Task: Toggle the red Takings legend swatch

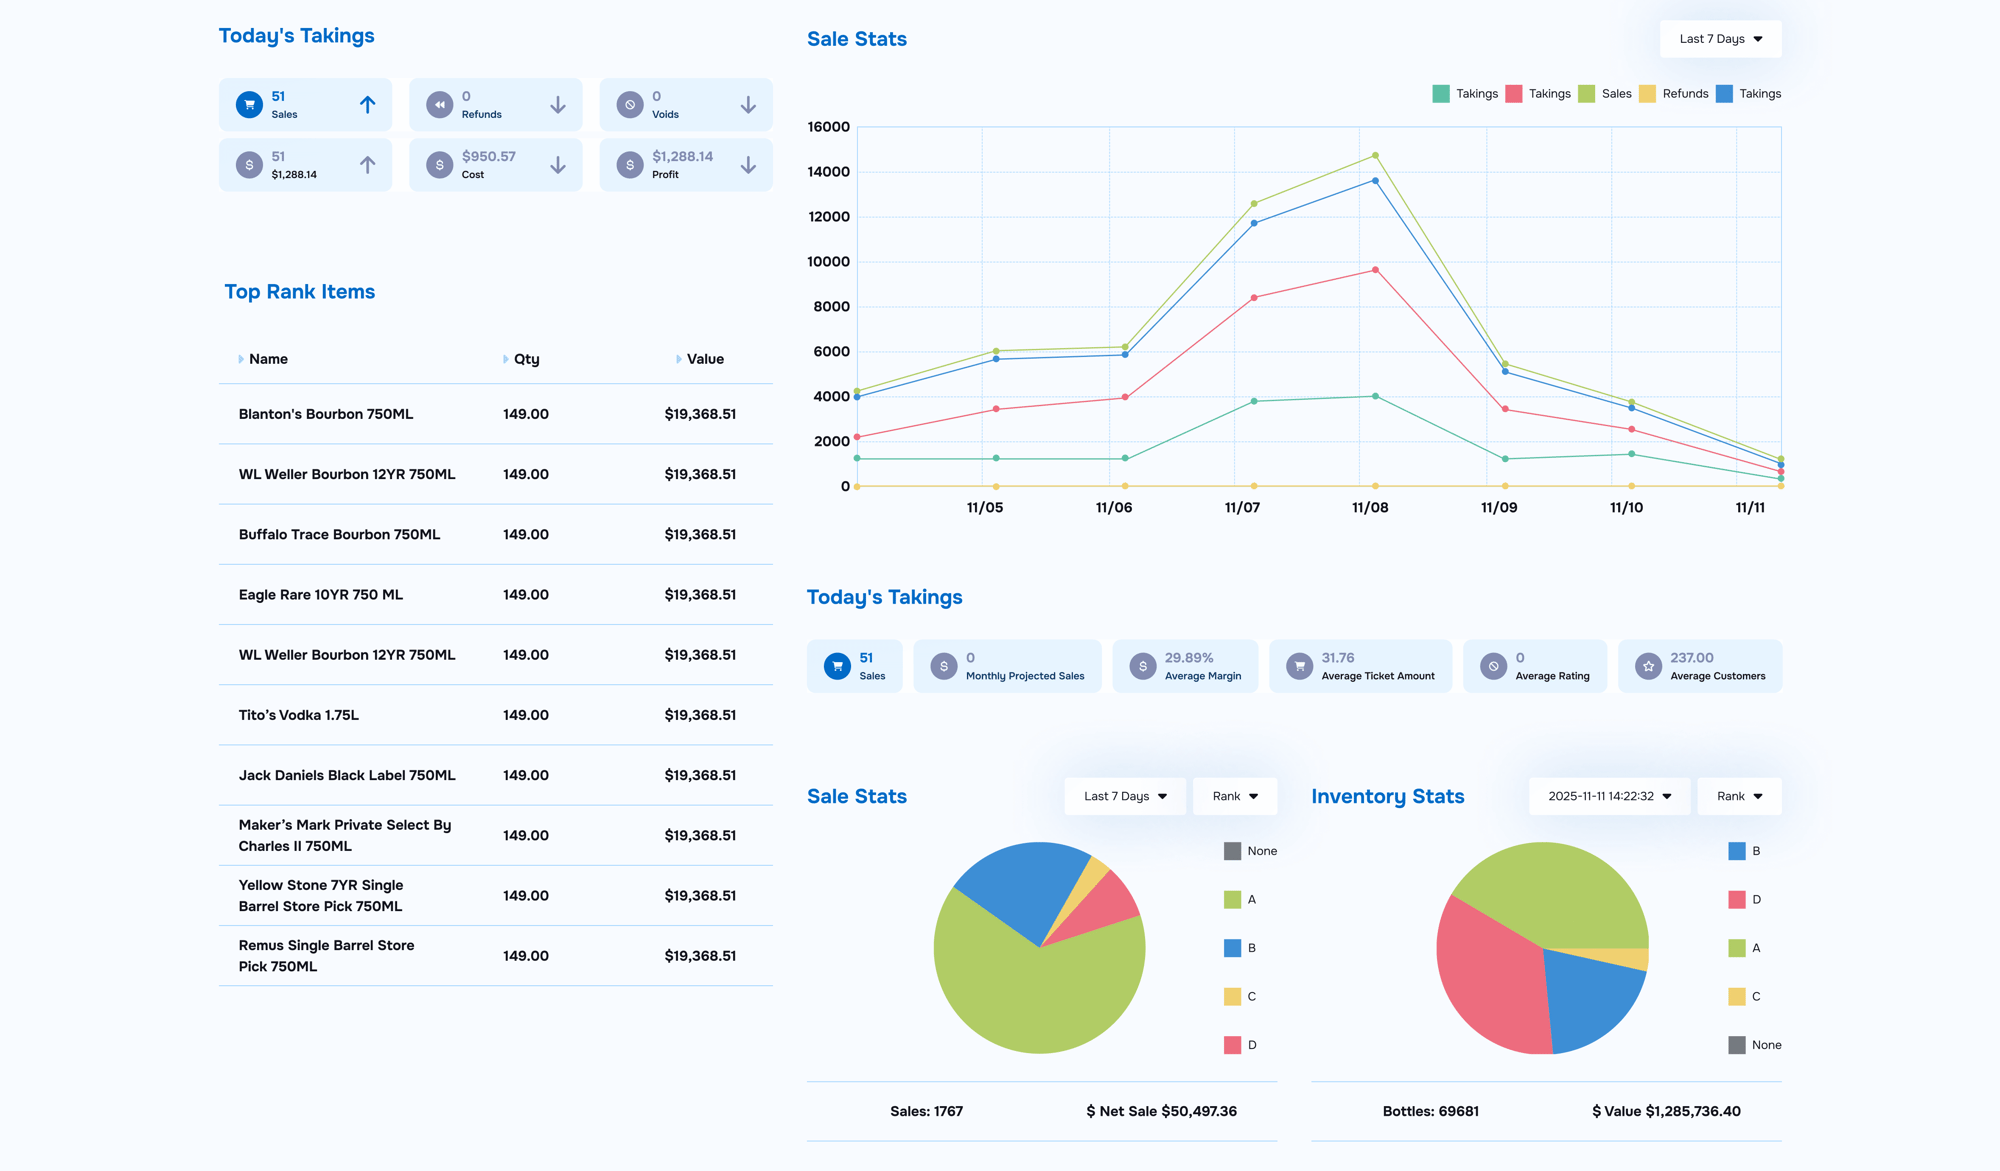Action: tap(1514, 94)
